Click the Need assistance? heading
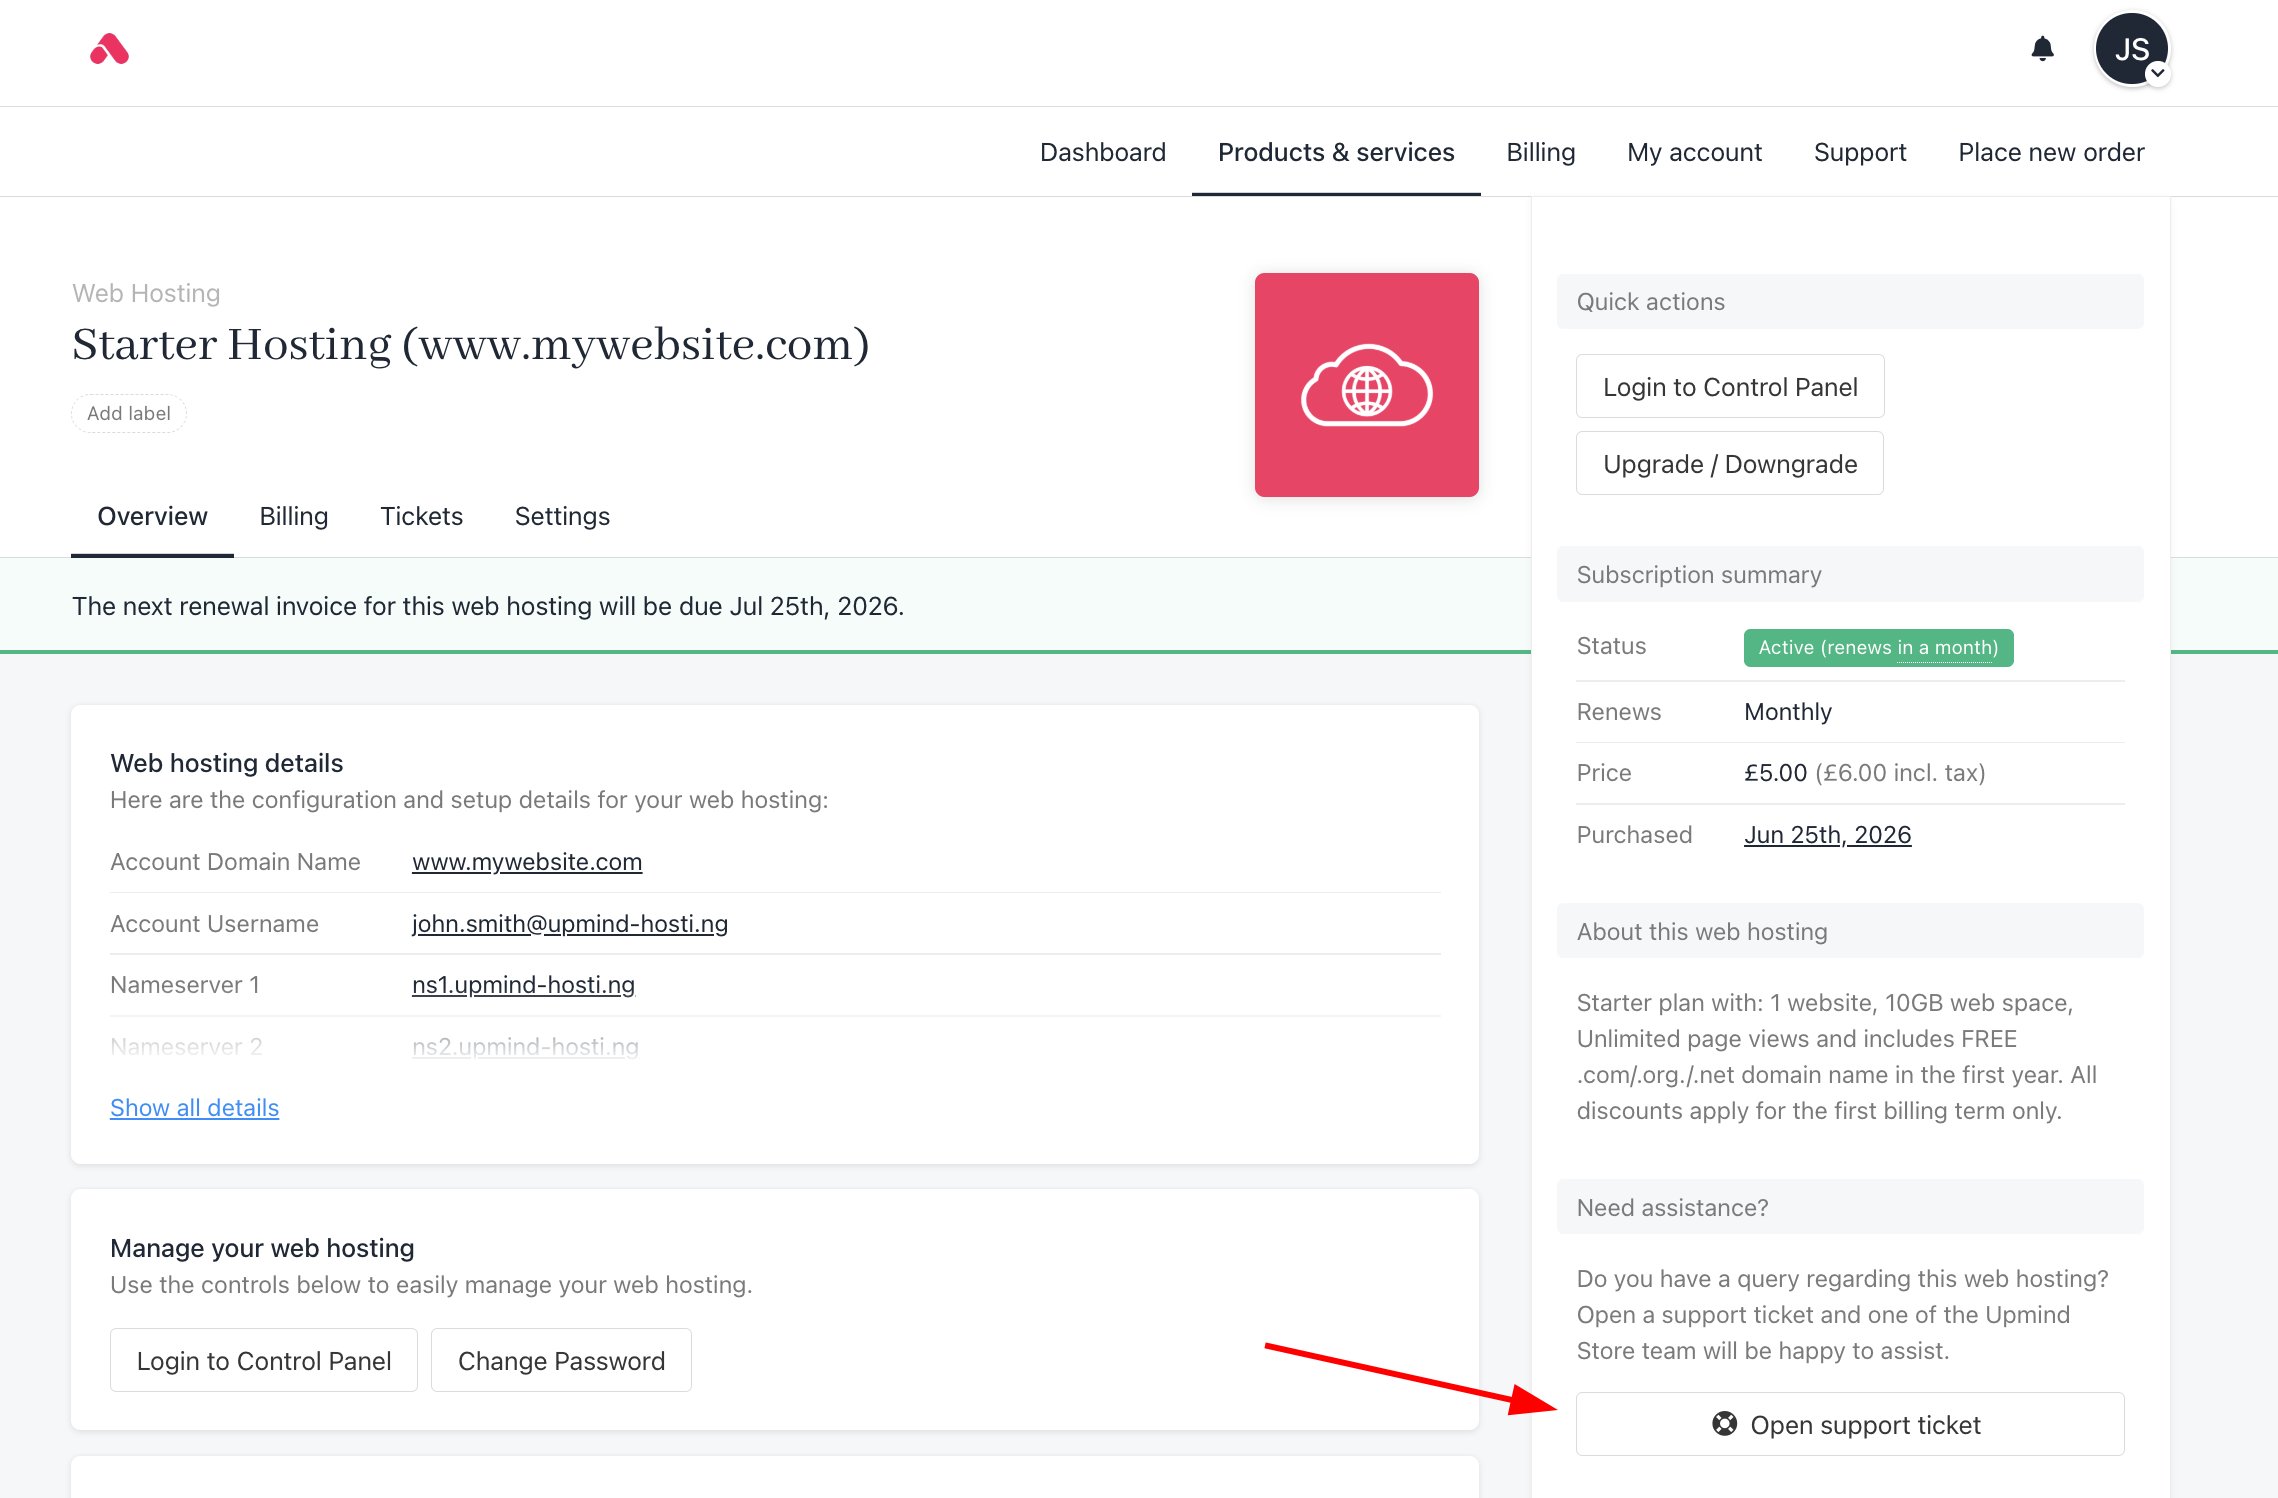2278x1498 pixels. coord(1672,1208)
